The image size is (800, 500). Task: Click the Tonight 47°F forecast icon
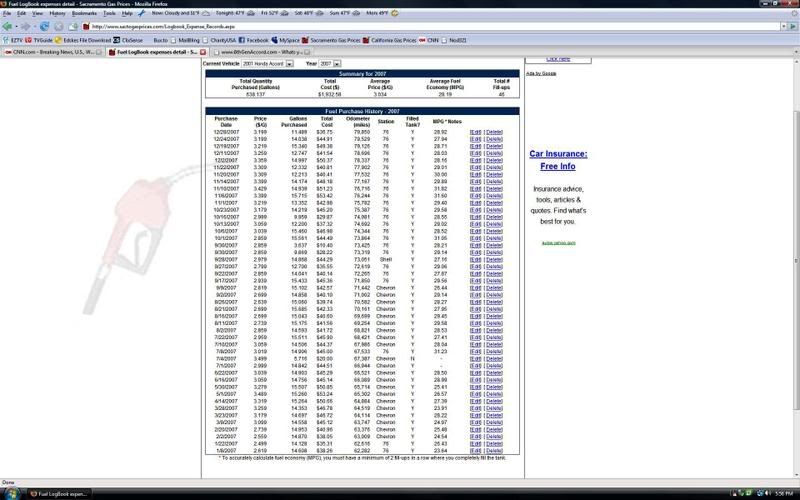(253, 13)
